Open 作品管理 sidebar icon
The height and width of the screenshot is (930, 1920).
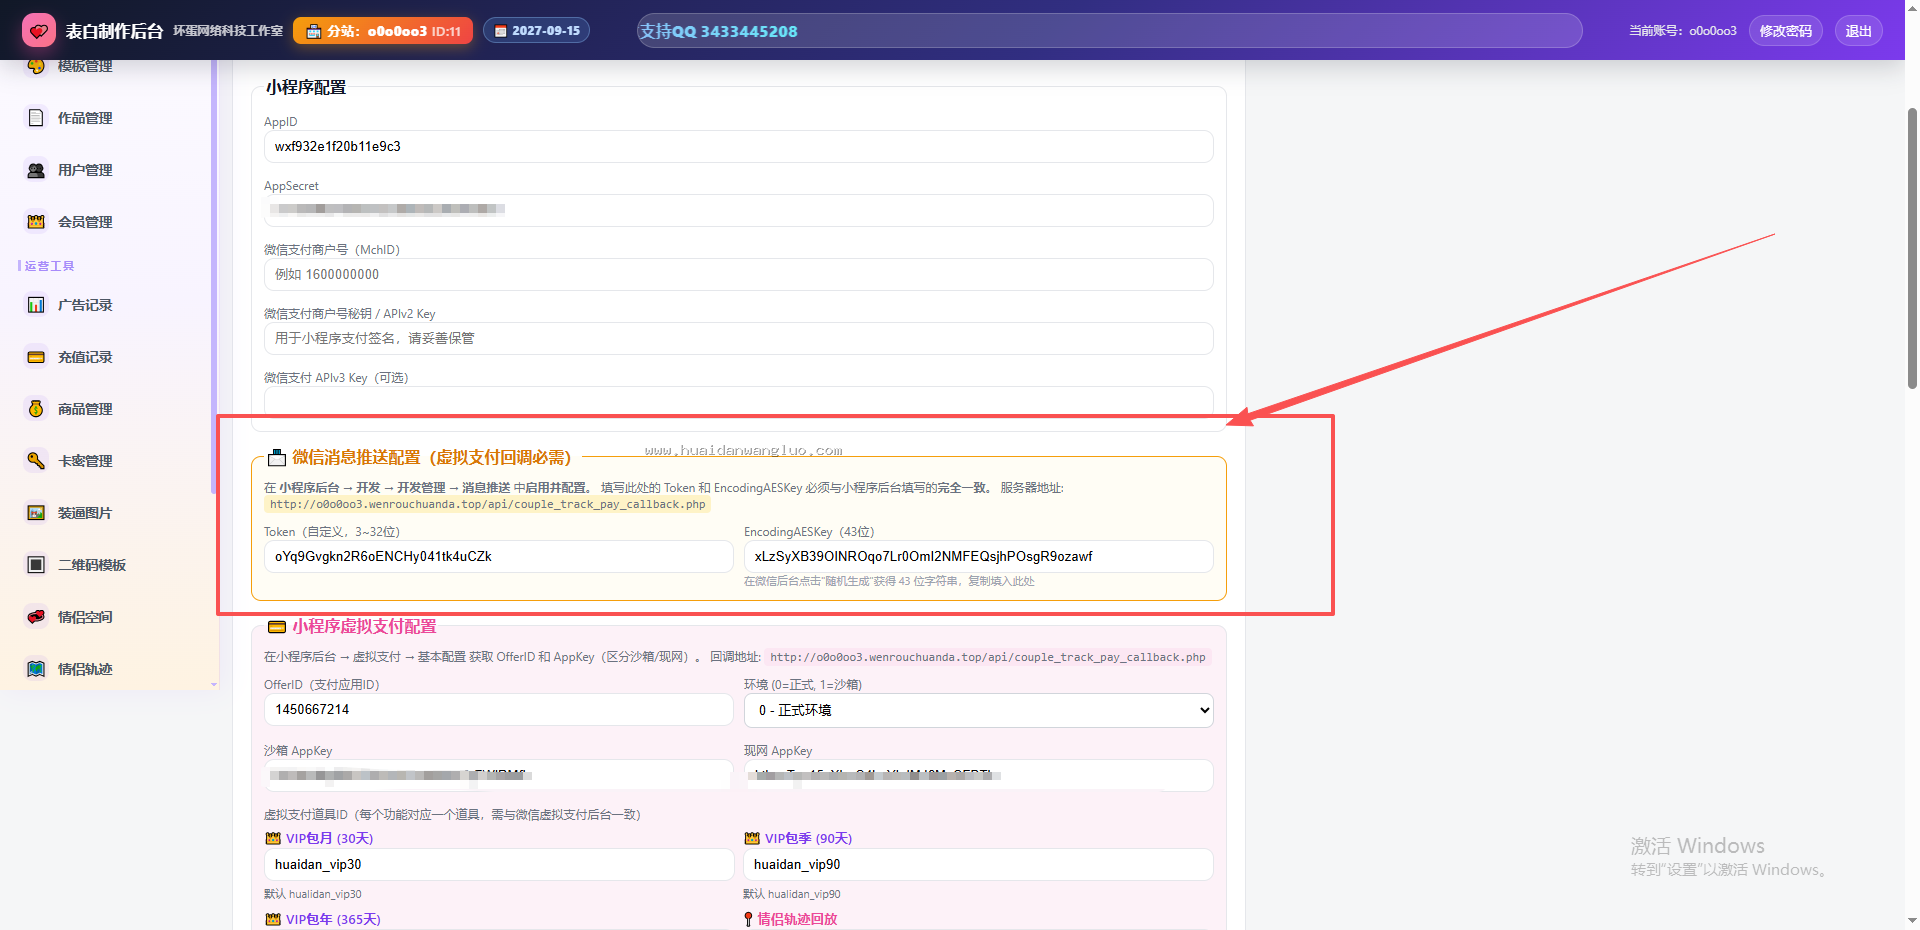click(x=36, y=118)
